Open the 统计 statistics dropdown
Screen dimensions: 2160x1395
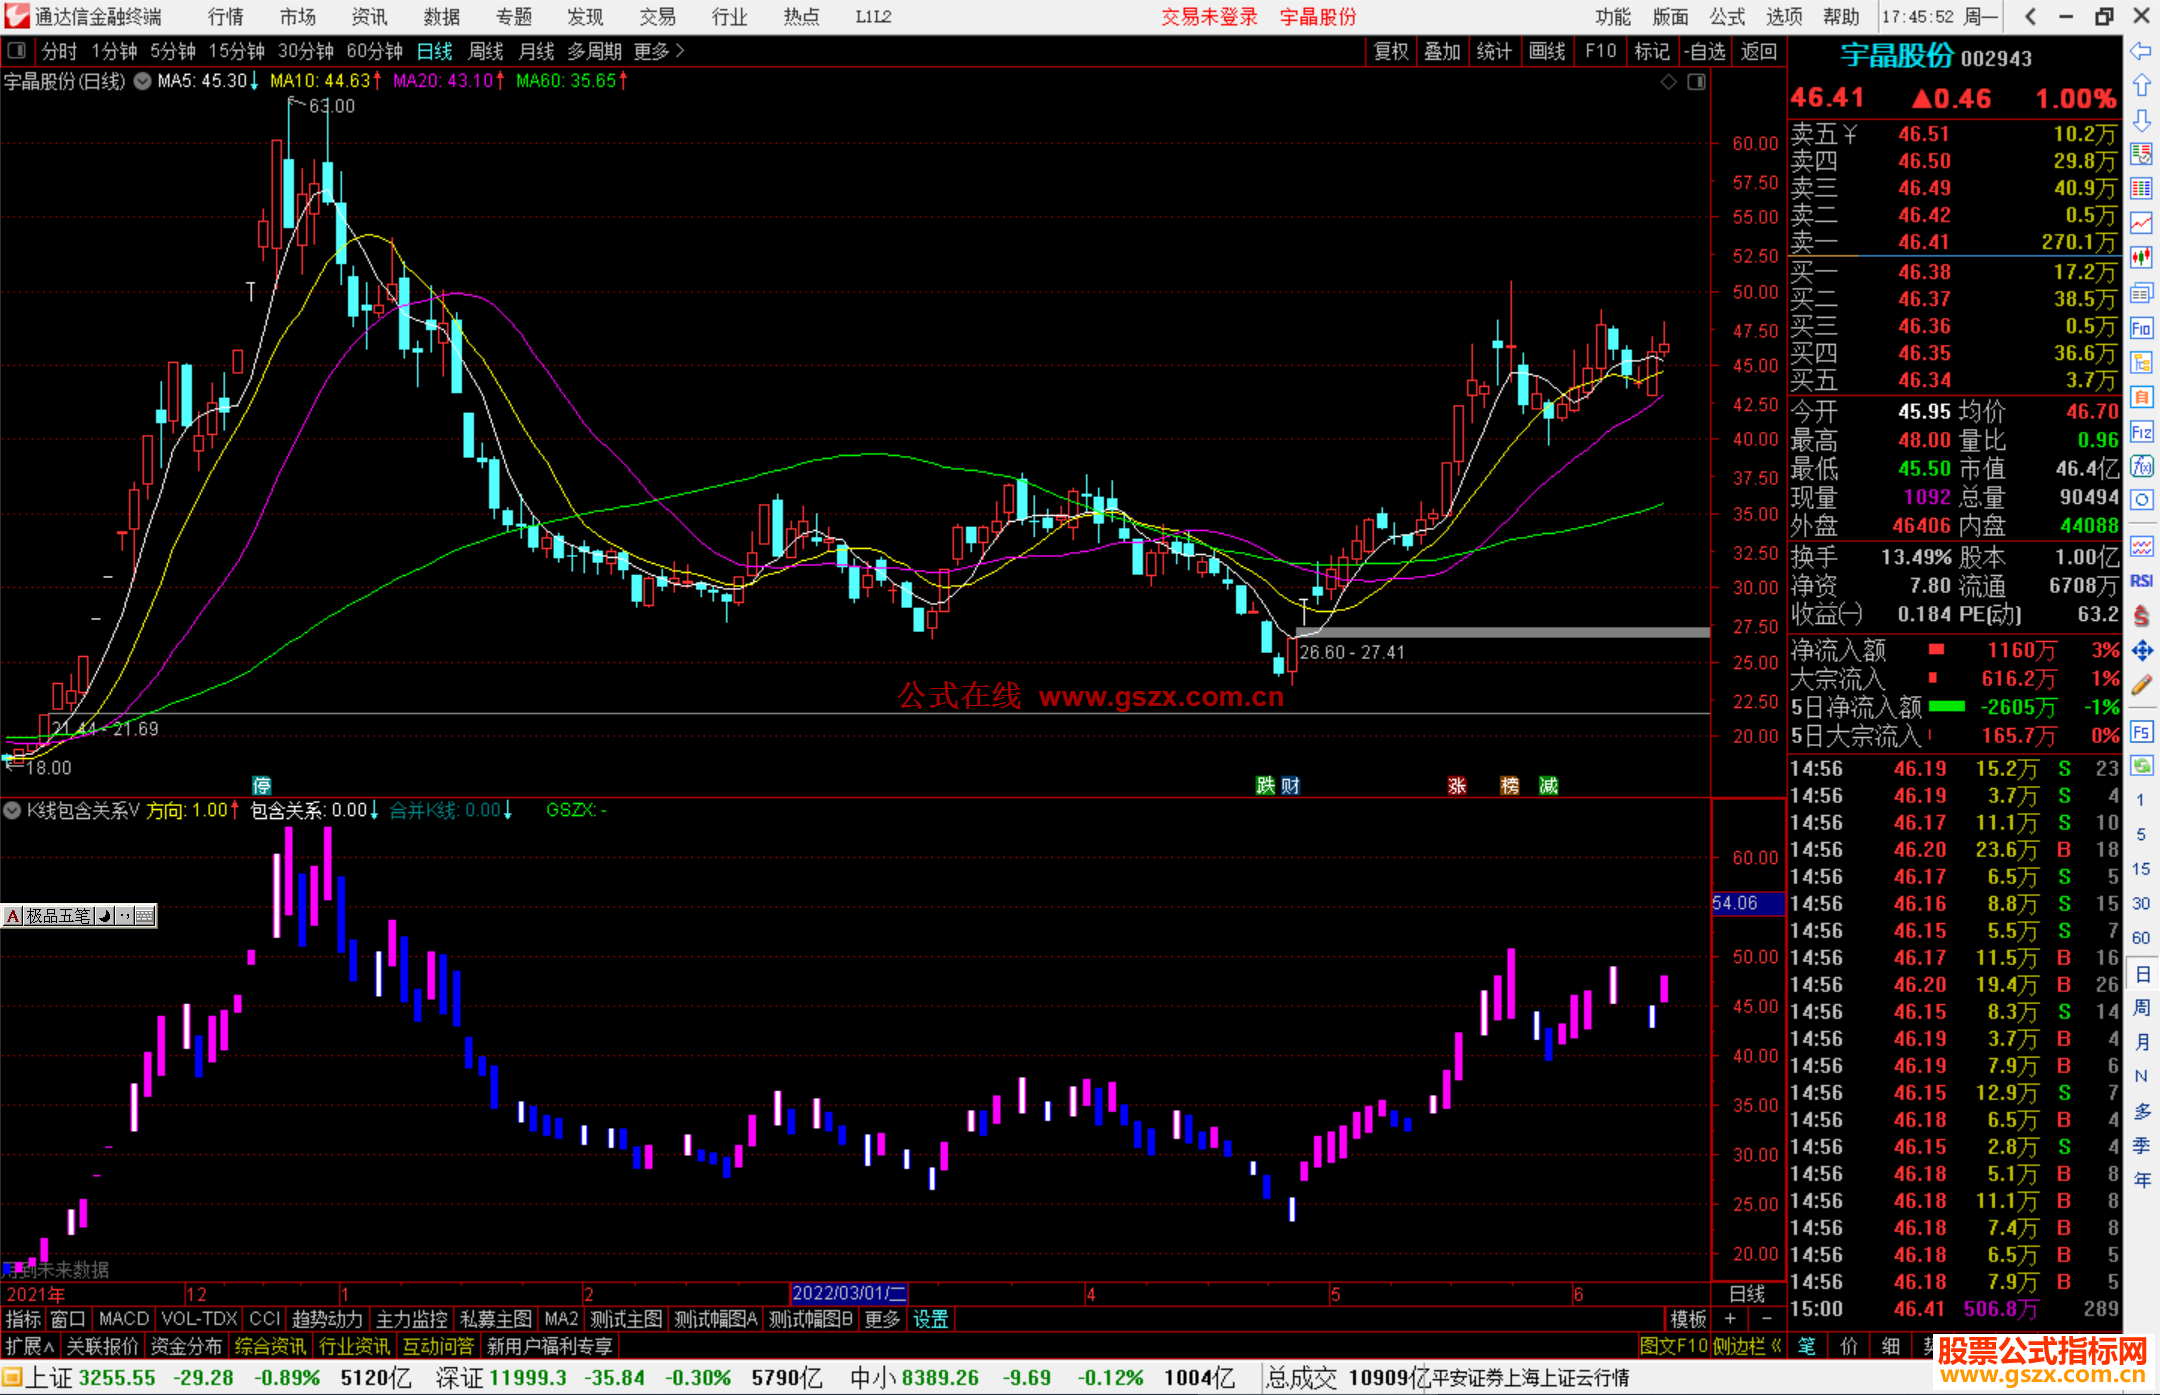[1494, 51]
